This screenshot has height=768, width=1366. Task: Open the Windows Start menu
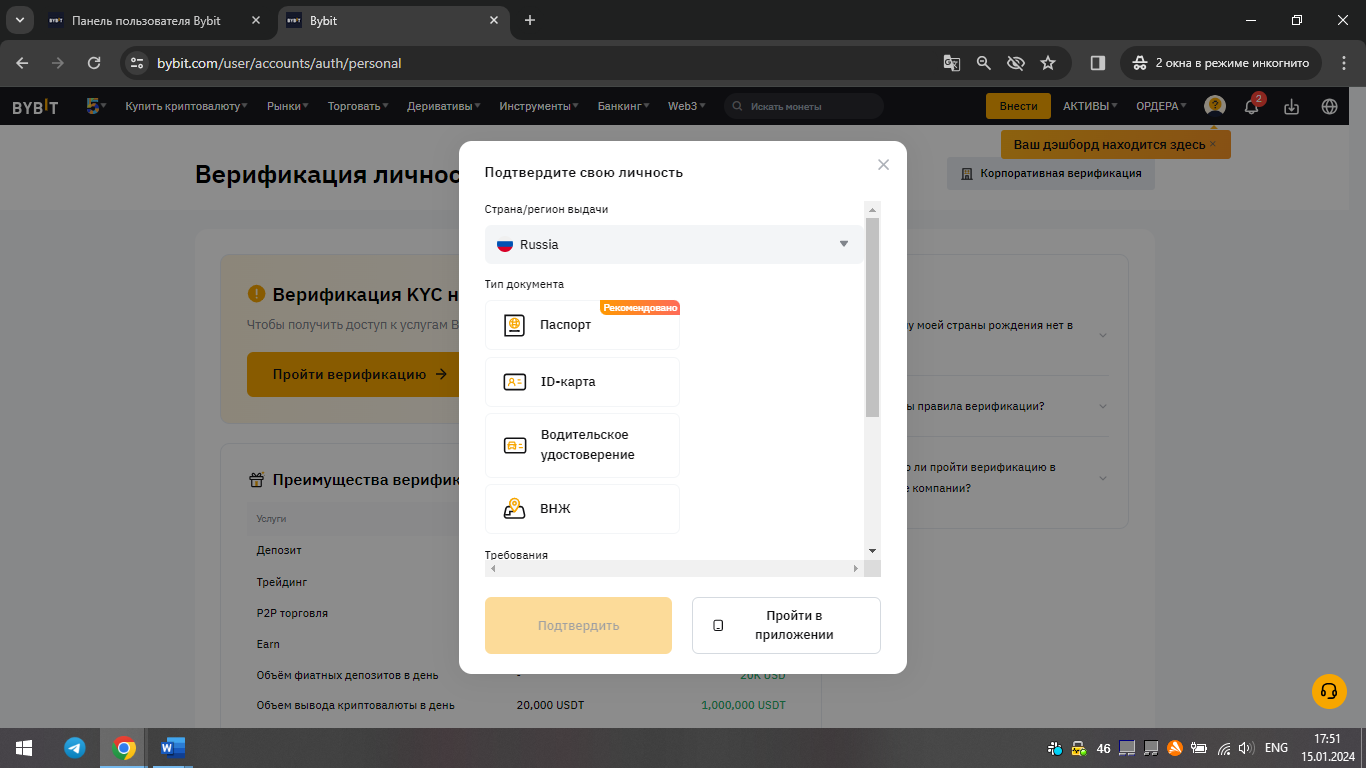click(x=24, y=747)
